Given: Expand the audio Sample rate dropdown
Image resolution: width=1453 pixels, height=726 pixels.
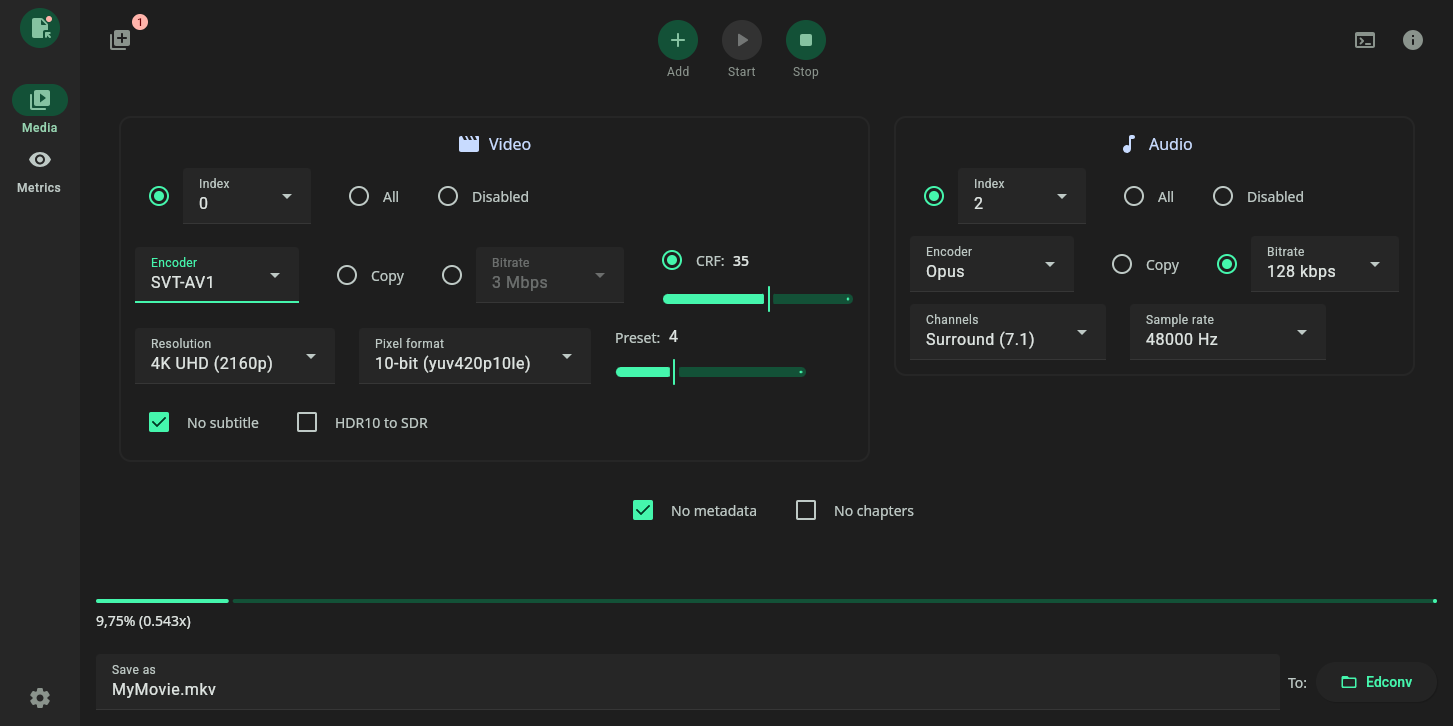Looking at the screenshot, I should click(x=1227, y=332).
